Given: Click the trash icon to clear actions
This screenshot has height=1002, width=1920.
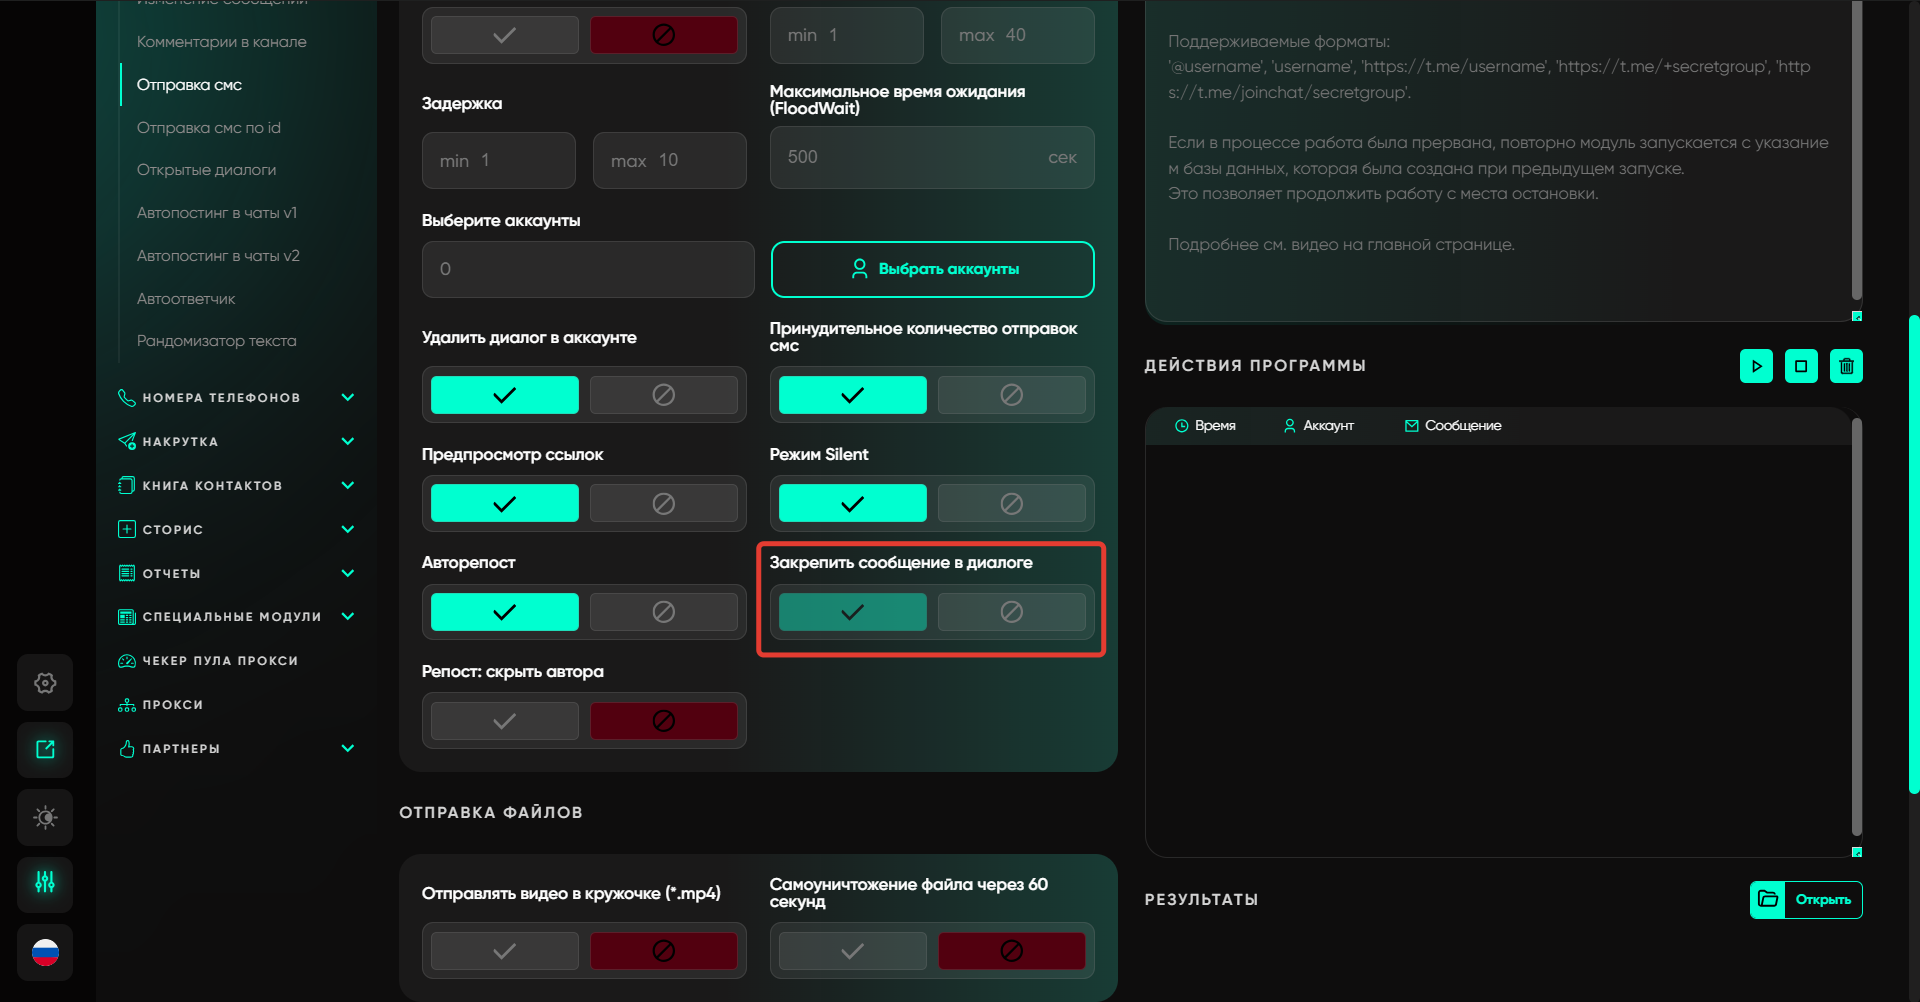Looking at the screenshot, I should (x=1846, y=366).
